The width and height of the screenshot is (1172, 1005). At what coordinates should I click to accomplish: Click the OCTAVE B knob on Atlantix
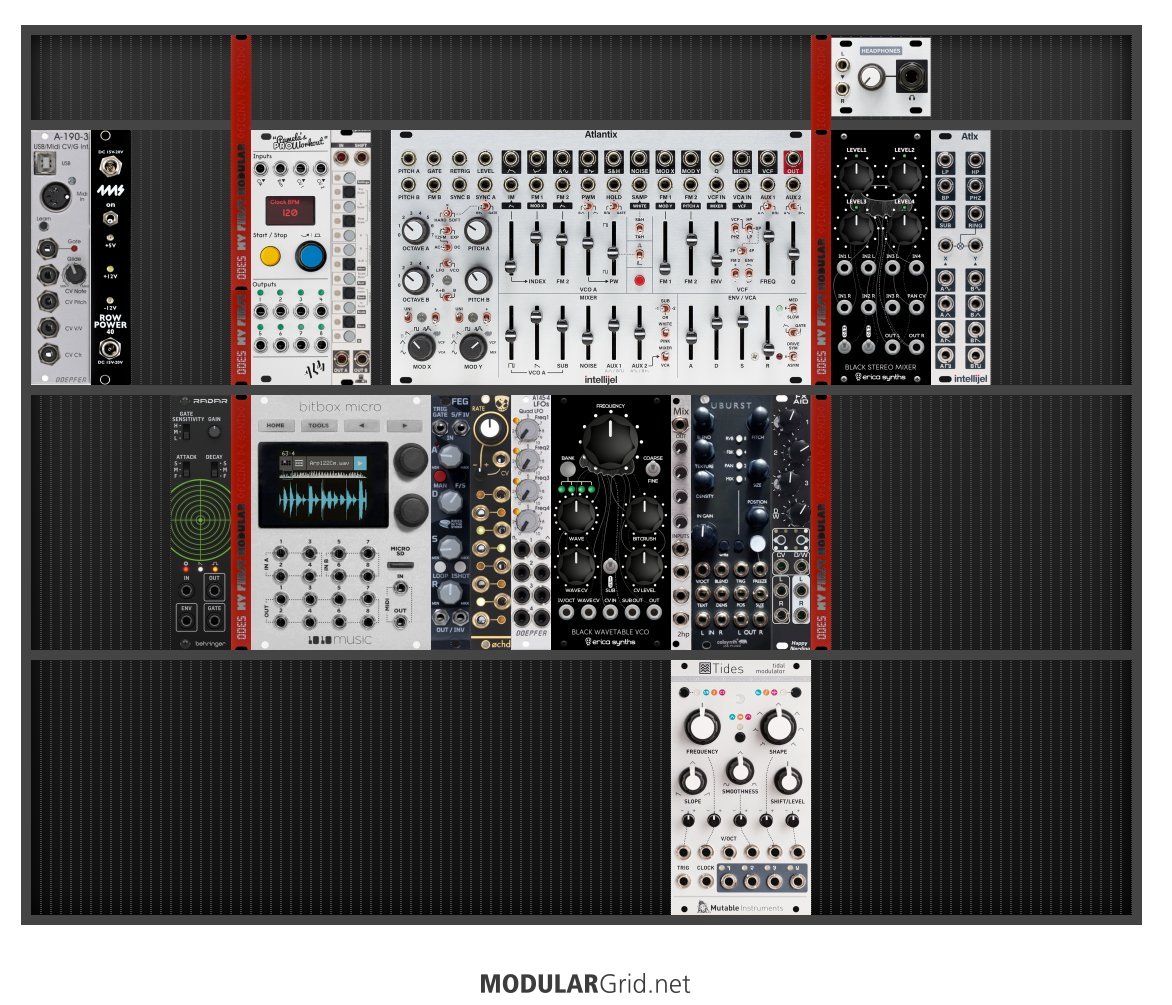coord(416,281)
